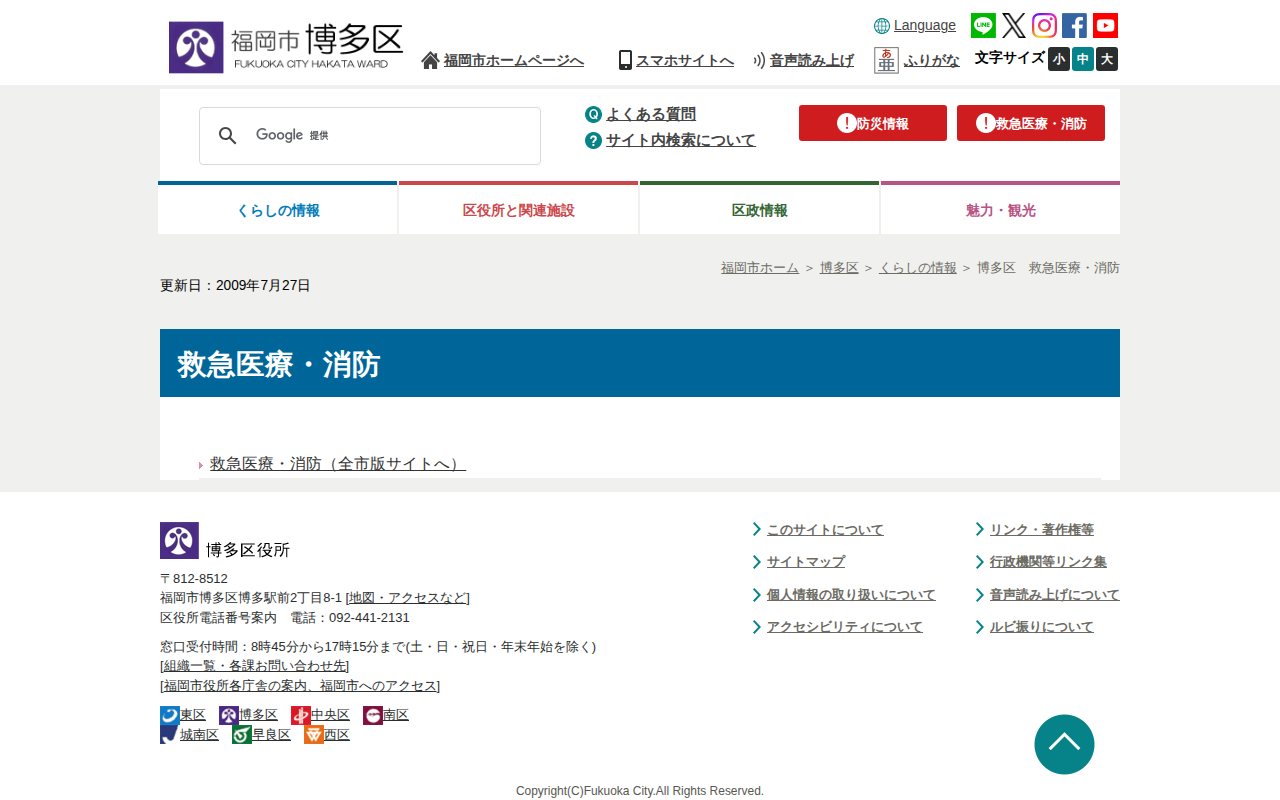Click the 救急医療・消防 red button

coord(1031,123)
